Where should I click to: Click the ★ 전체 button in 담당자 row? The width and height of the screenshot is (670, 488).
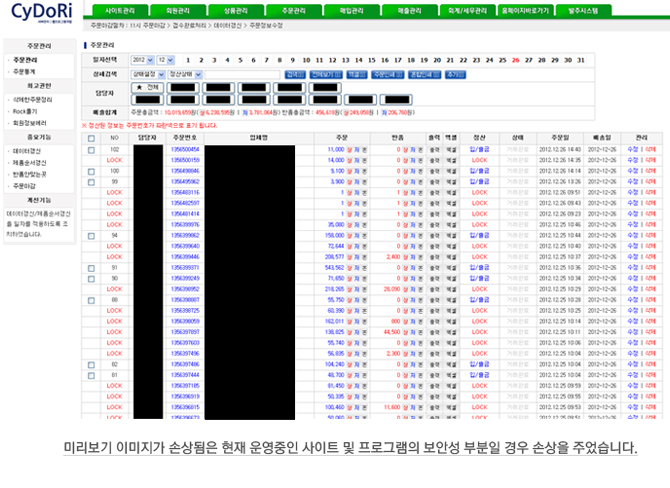[x=148, y=87]
